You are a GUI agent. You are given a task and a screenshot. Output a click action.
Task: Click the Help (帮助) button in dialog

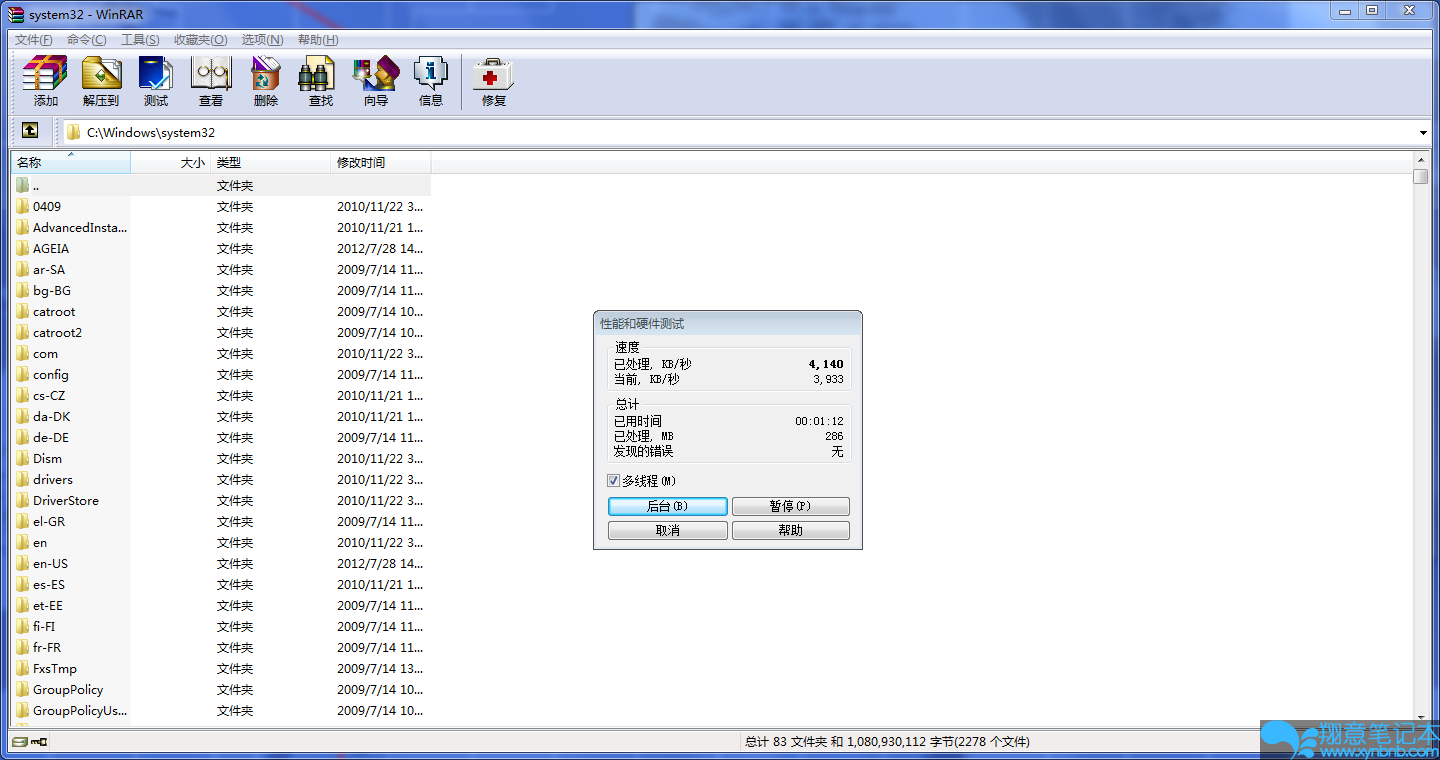point(791,530)
